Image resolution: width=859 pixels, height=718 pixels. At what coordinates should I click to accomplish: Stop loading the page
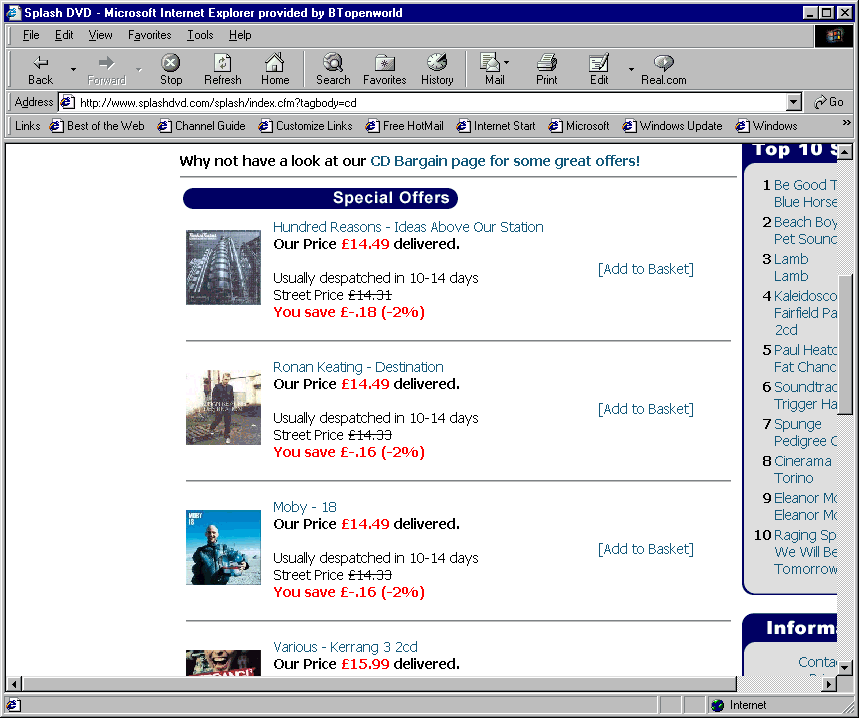click(x=171, y=70)
